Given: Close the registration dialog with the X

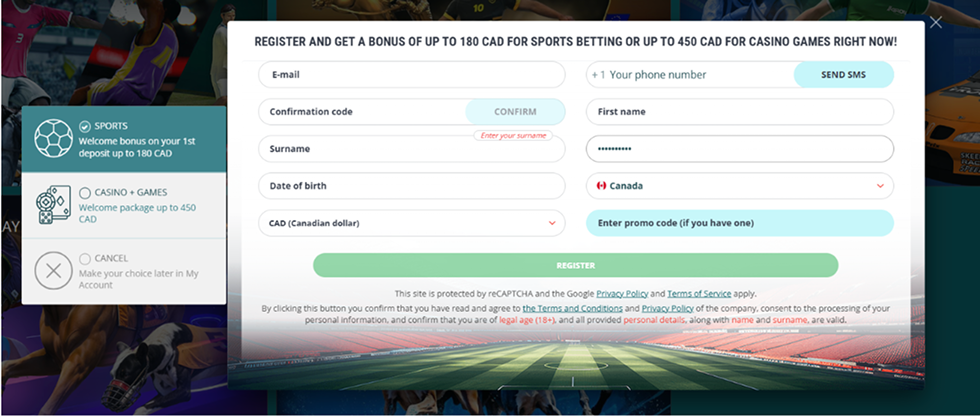Looking at the screenshot, I should click(936, 23).
